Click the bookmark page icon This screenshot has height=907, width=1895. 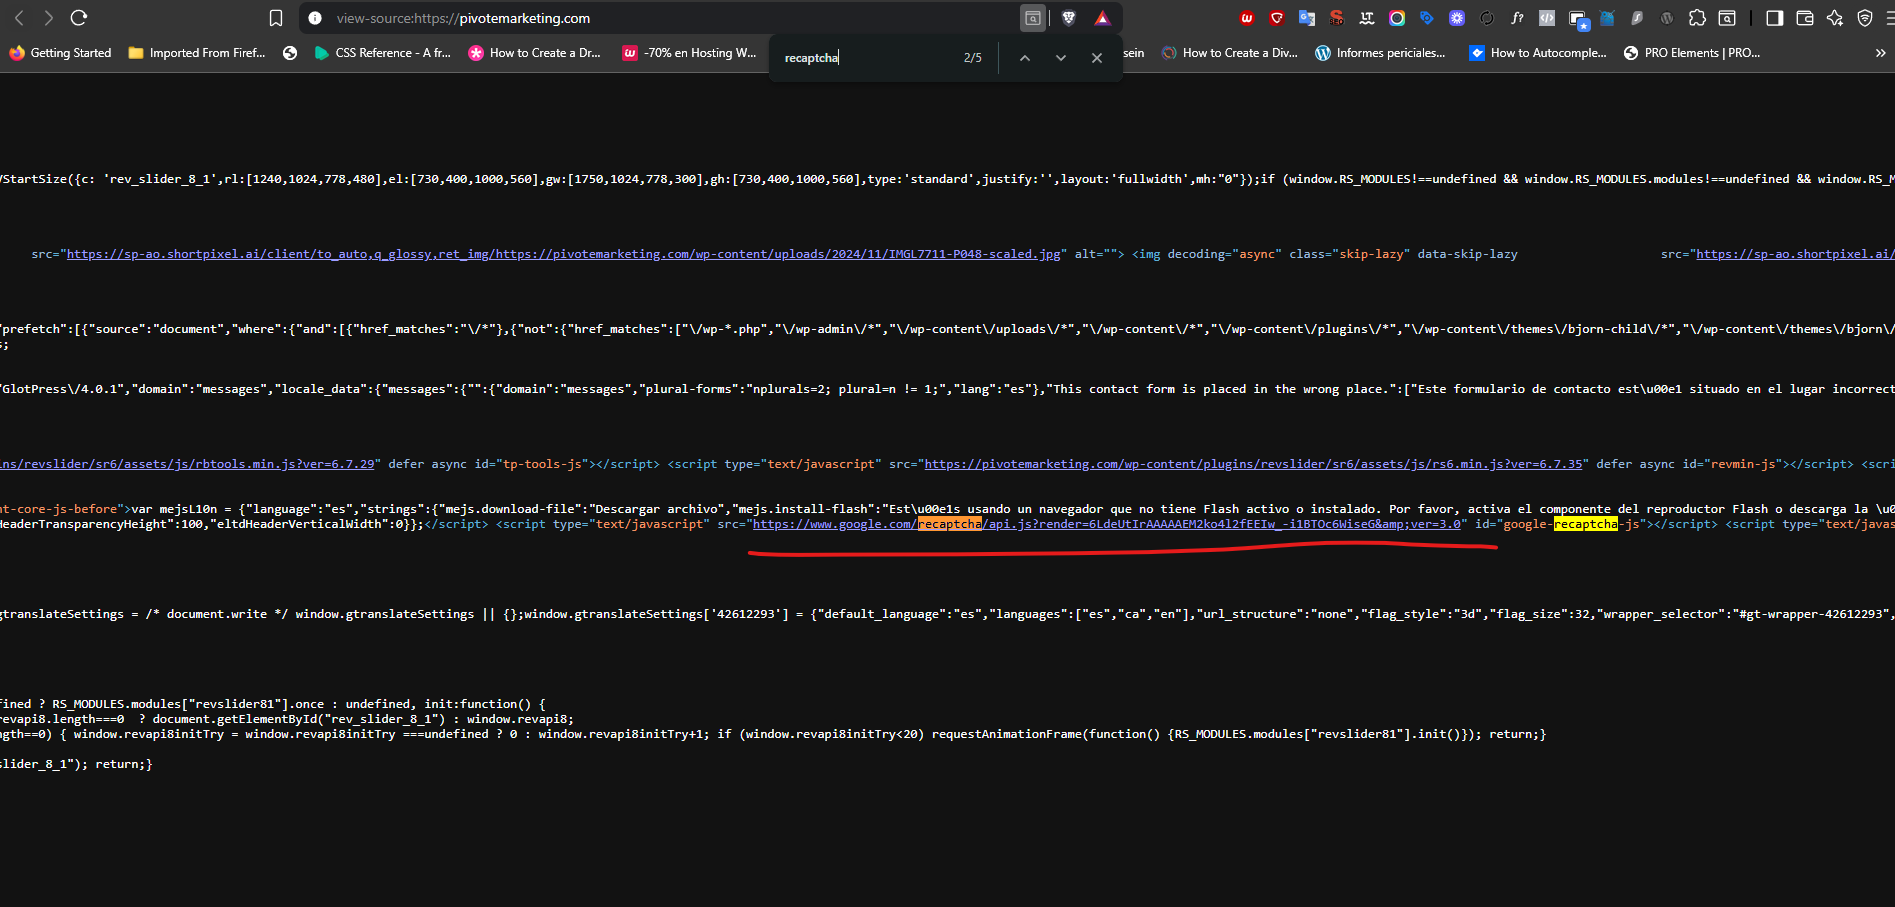point(276,18)
